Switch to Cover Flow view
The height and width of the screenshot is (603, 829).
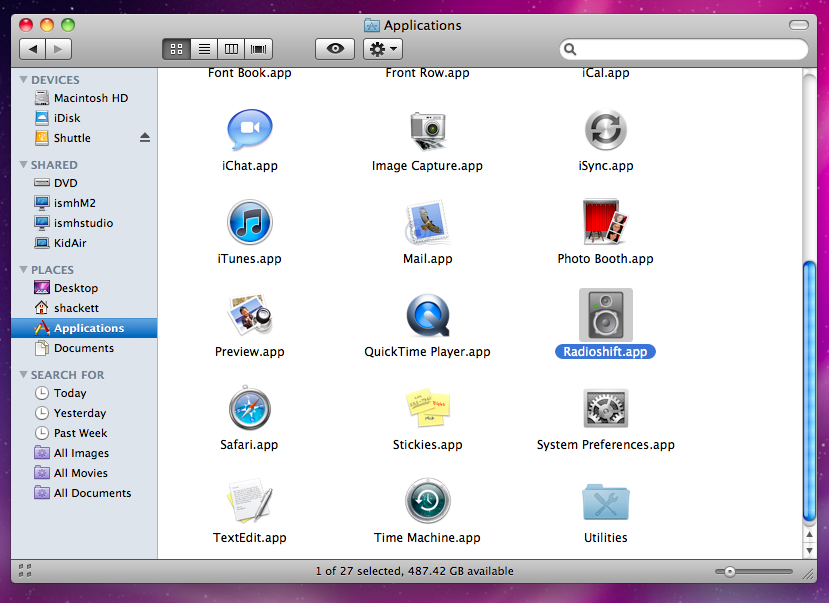point(259,49)
